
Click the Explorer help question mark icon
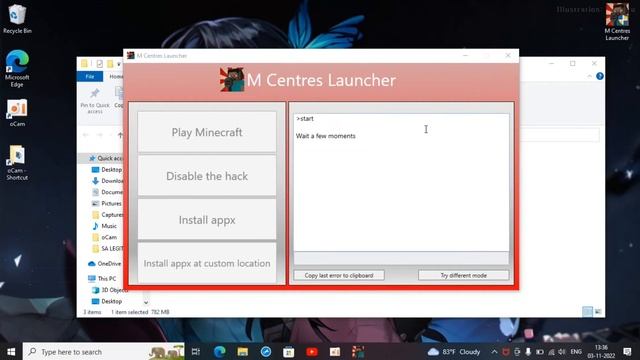[600, 76]
